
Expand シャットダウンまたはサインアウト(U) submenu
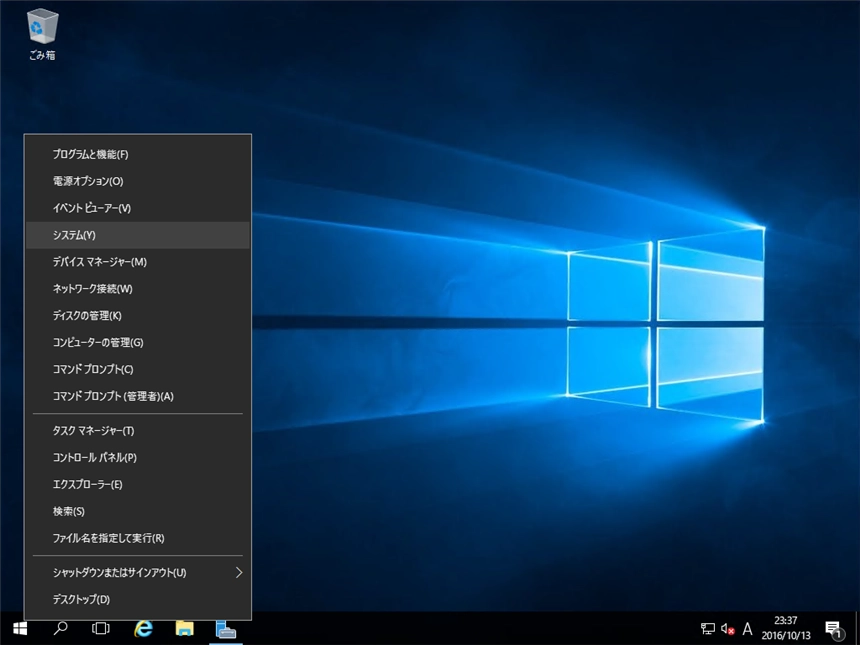coord(138,573)
